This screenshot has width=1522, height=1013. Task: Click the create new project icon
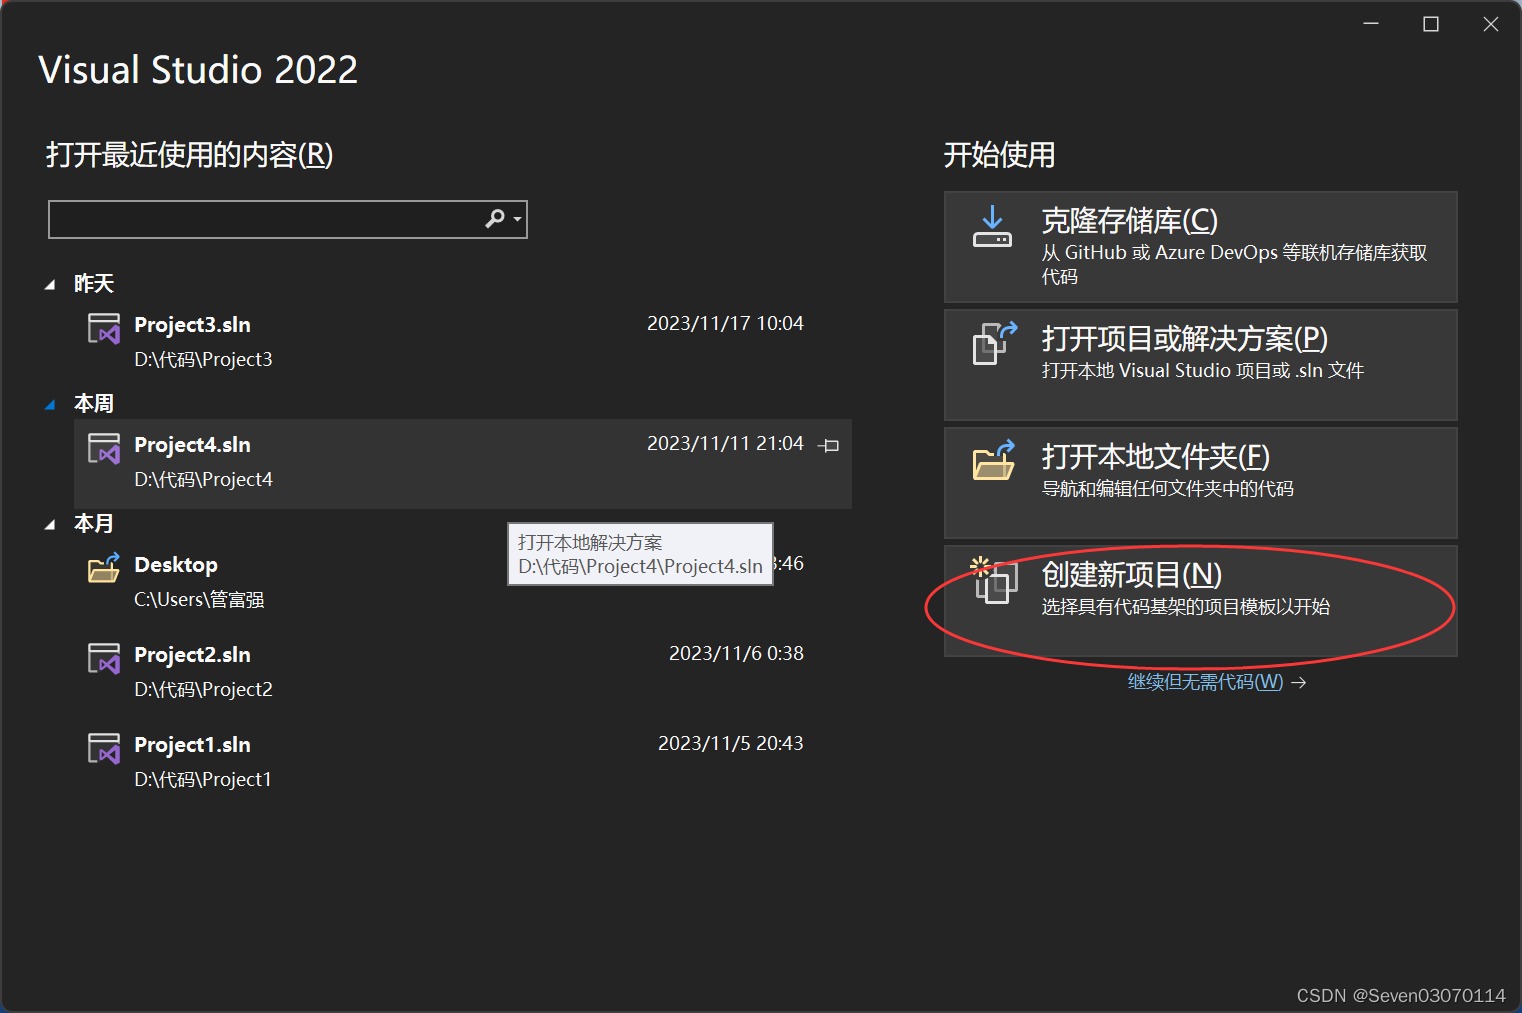pos(994,580)
